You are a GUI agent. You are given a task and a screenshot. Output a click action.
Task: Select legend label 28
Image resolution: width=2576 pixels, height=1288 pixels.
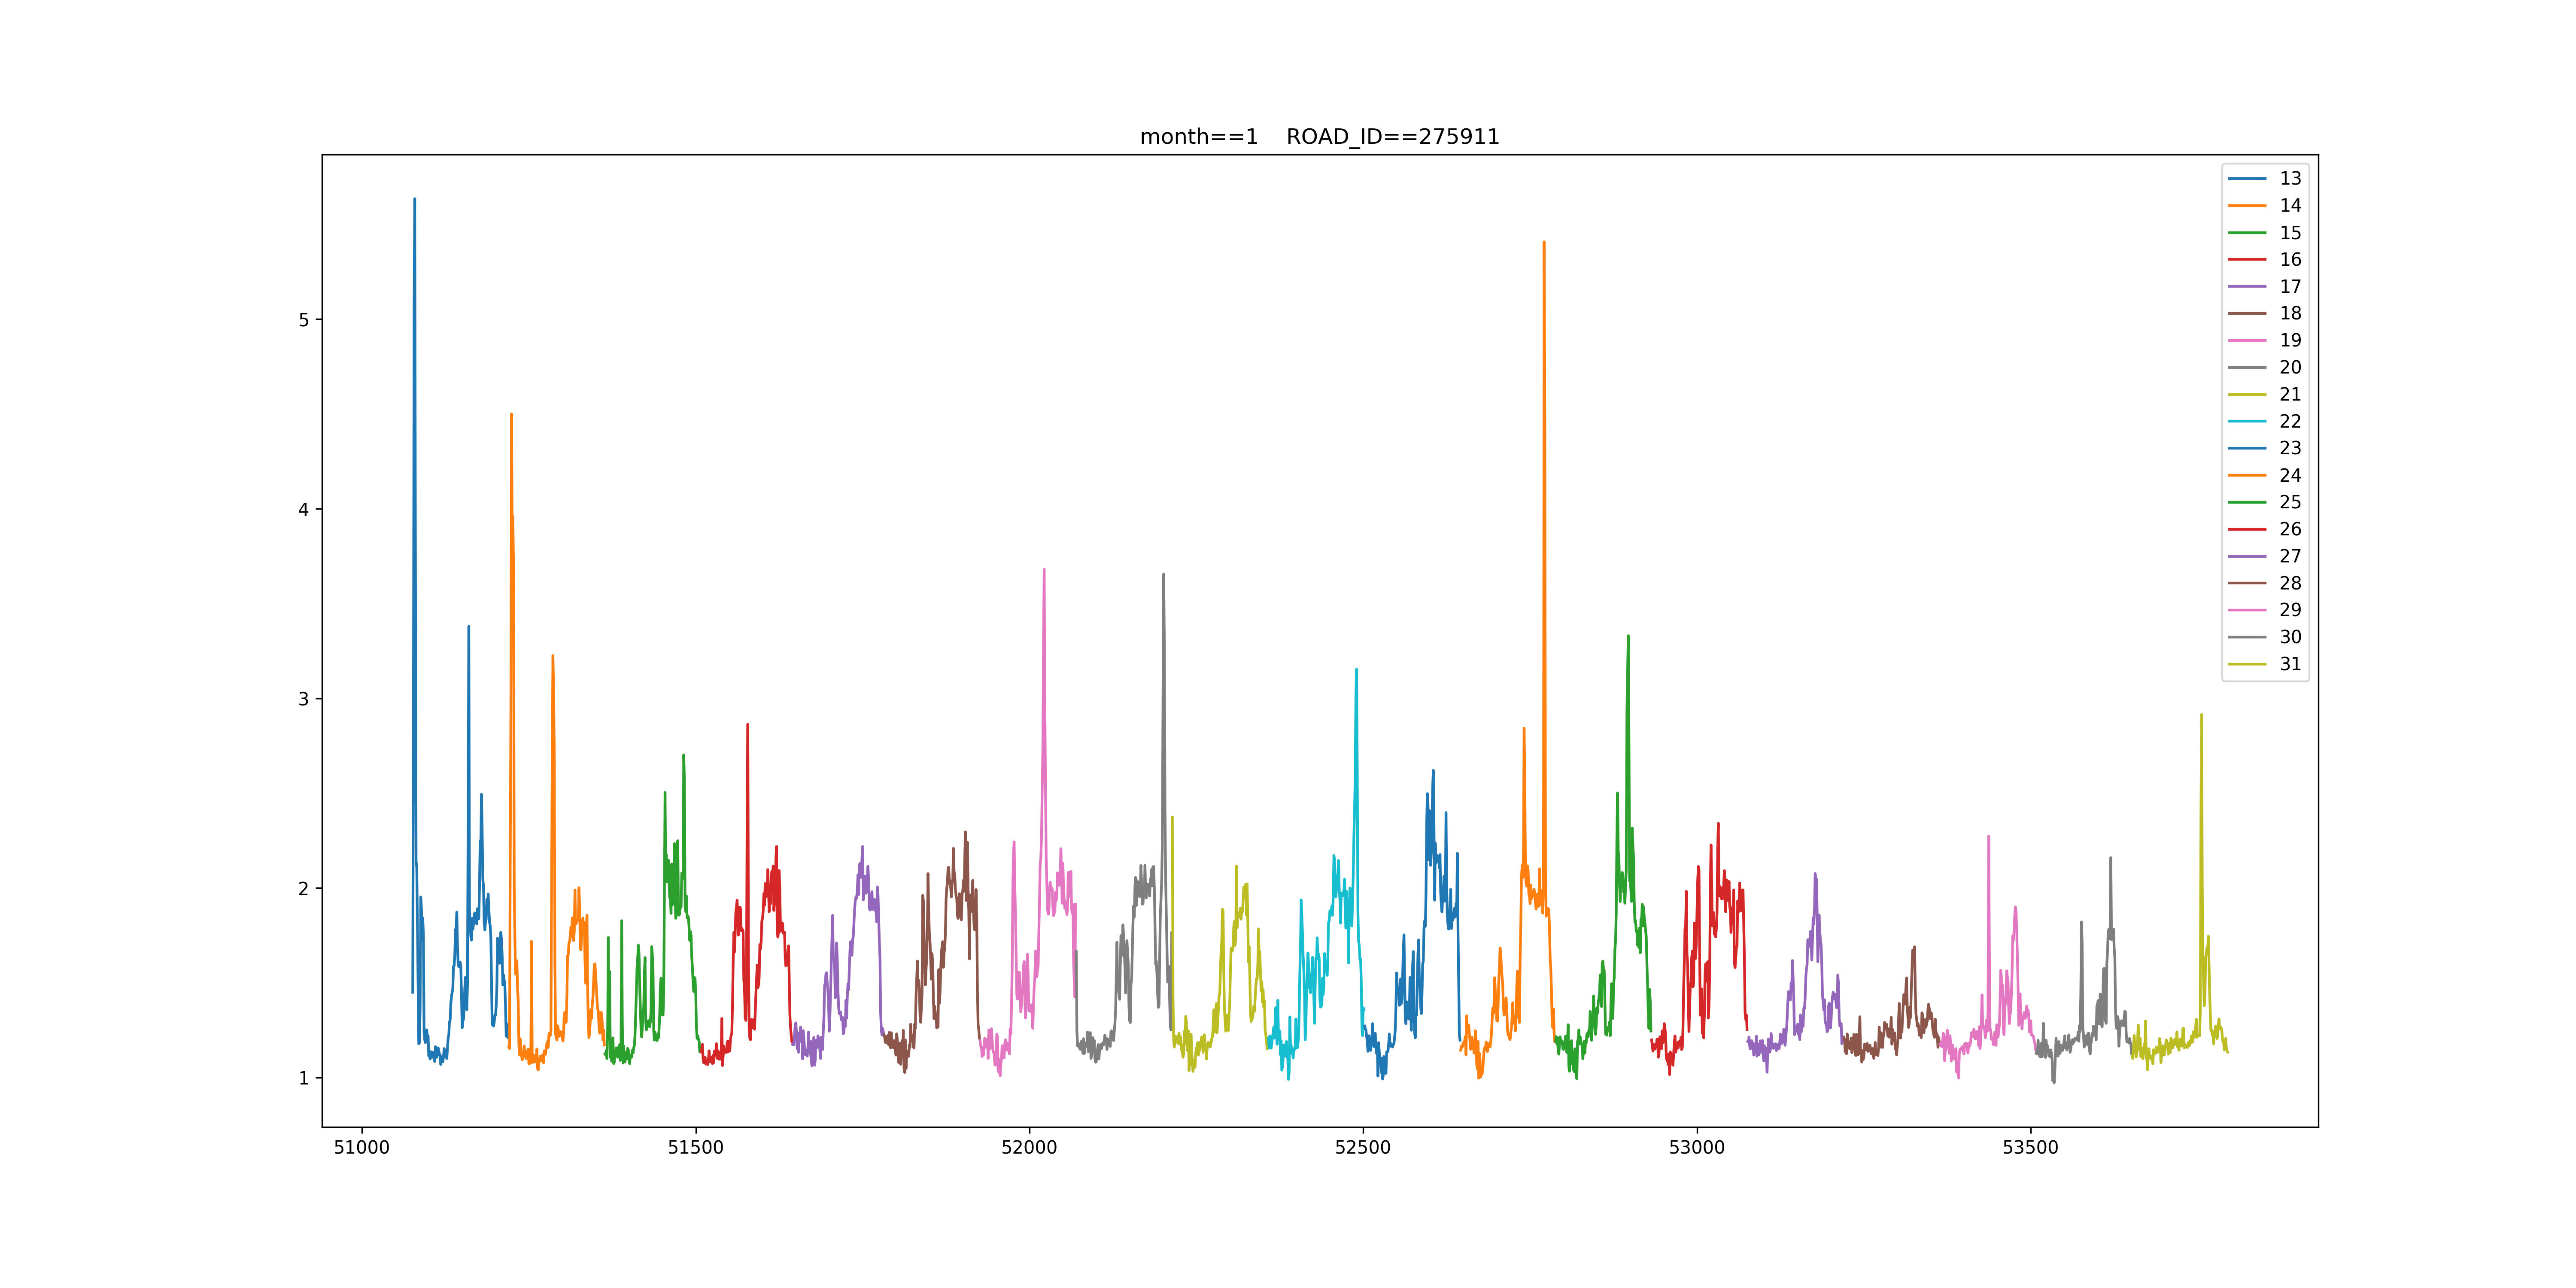click(x=2290, y=583)
